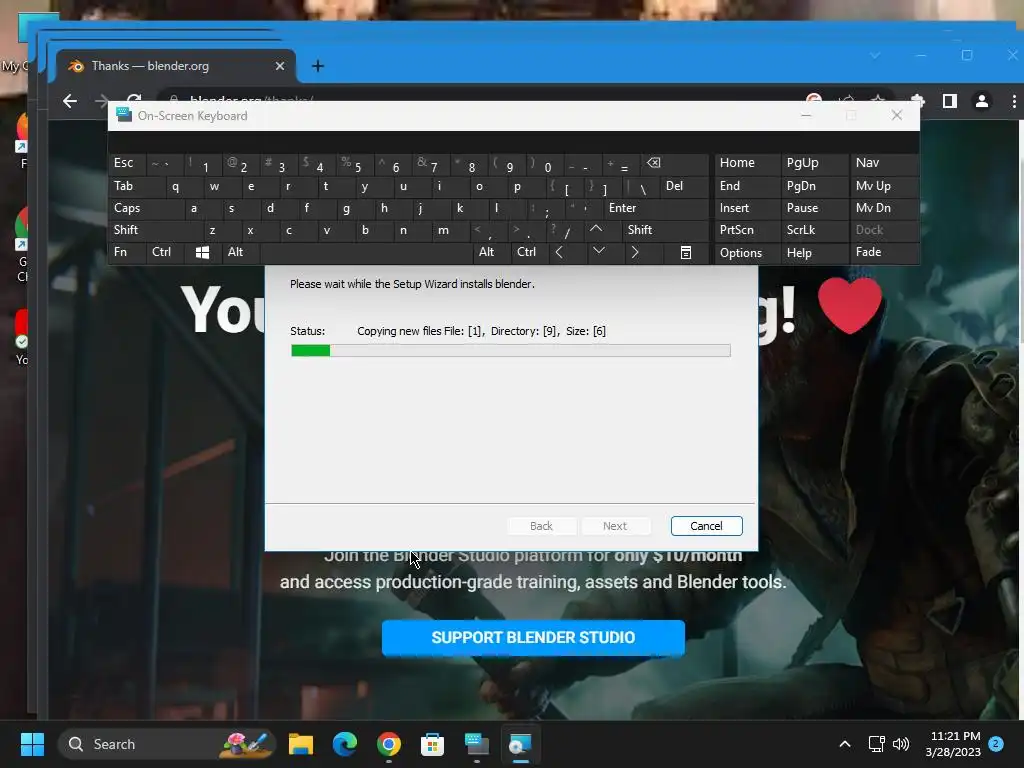Click the Del key on On-Screen Keyboard

coord(684,186)
